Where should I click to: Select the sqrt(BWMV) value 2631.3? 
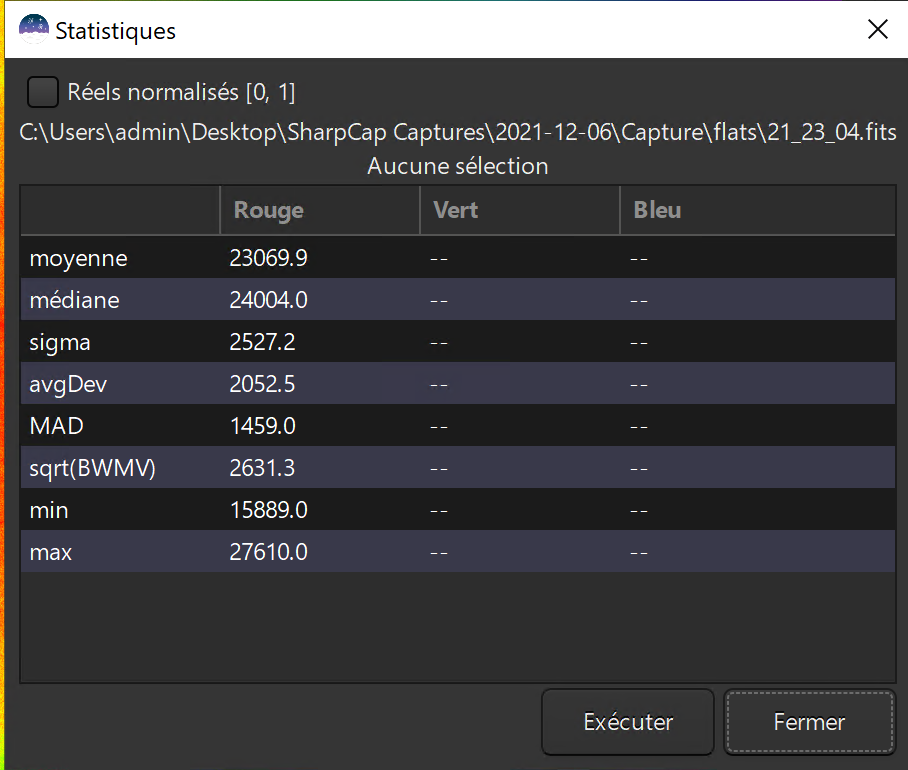point(262,468)
